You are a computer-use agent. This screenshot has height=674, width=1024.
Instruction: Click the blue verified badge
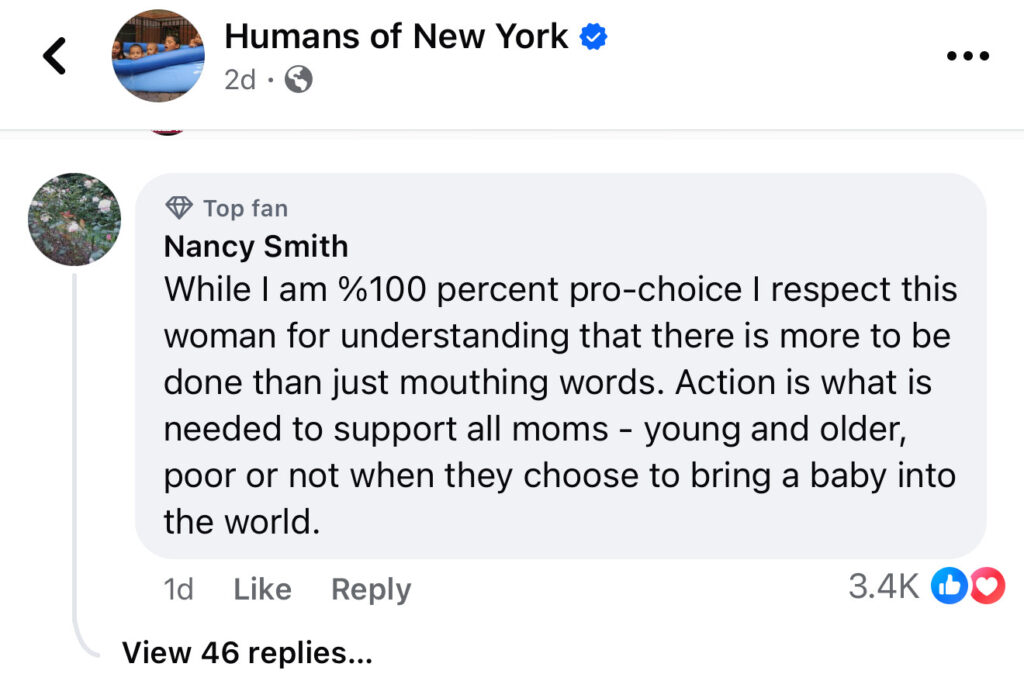click(595, 38)
